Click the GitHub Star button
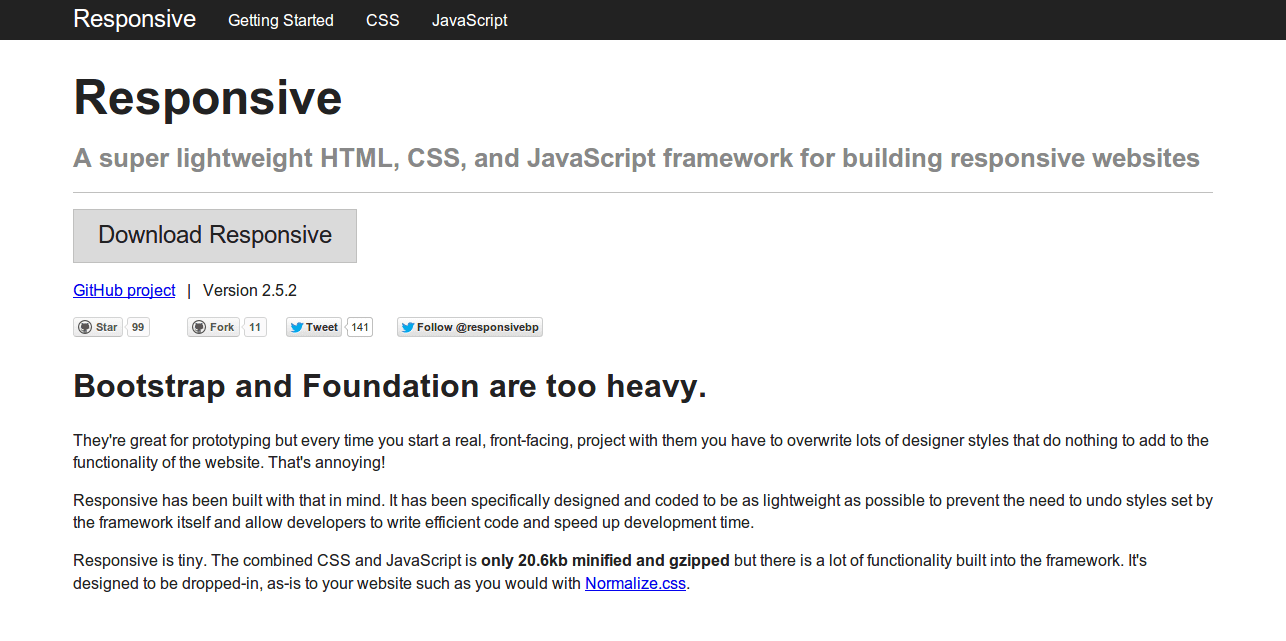This screenshot has height=641, width=1286. click(98, 327)
